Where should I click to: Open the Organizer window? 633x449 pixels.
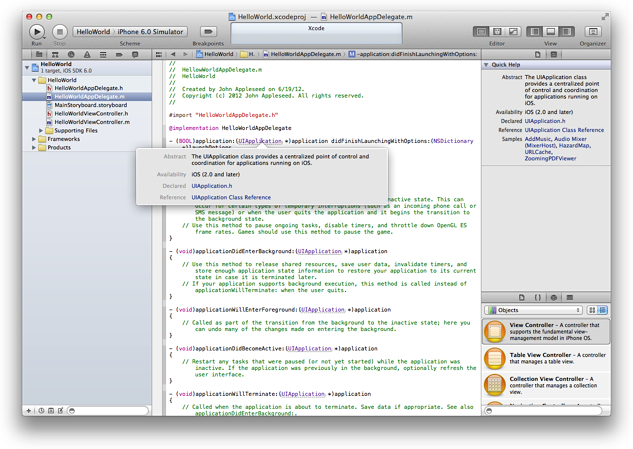coord(592,32)
